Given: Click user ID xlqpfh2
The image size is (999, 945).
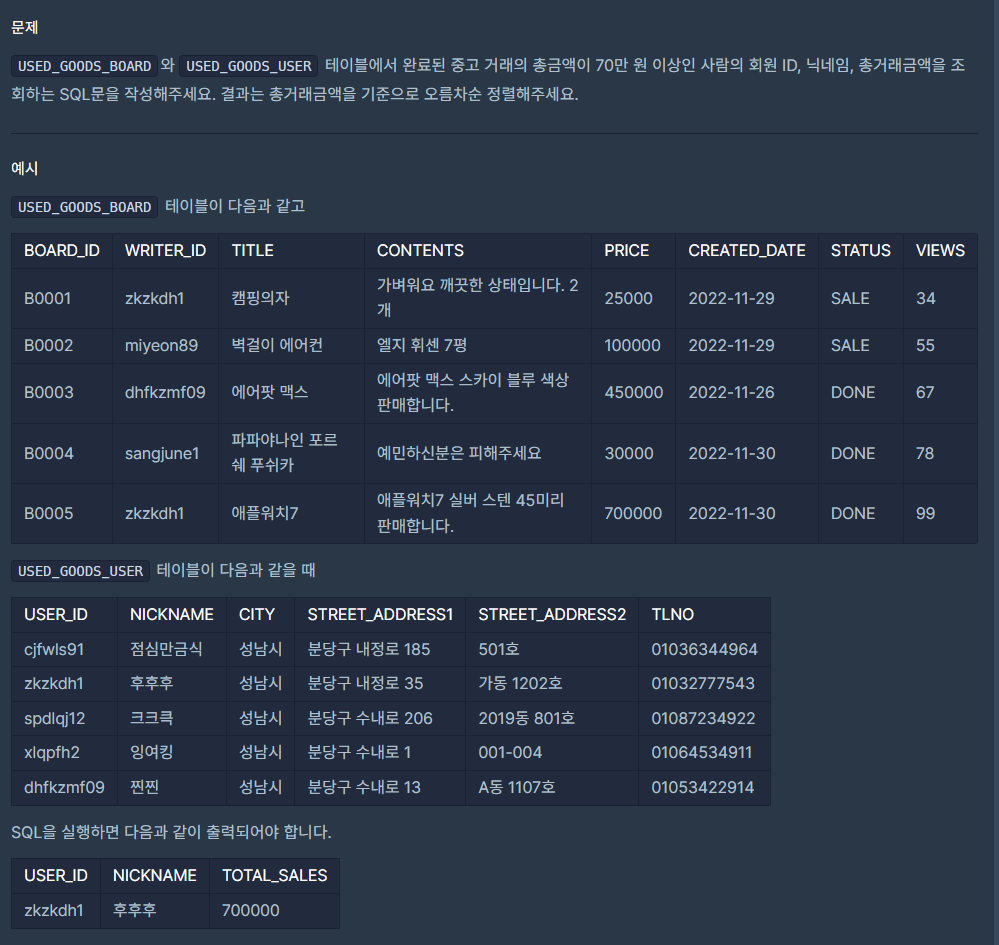Looking at the screenshot, I should coord(52,753).
